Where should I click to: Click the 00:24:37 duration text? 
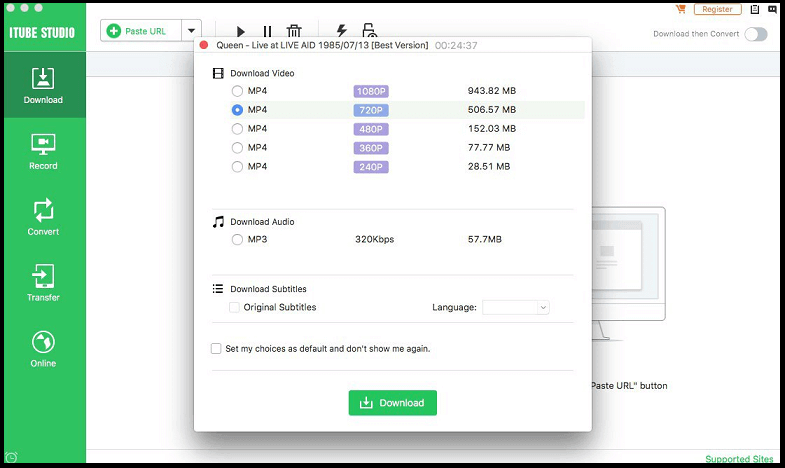pos(456,46)
